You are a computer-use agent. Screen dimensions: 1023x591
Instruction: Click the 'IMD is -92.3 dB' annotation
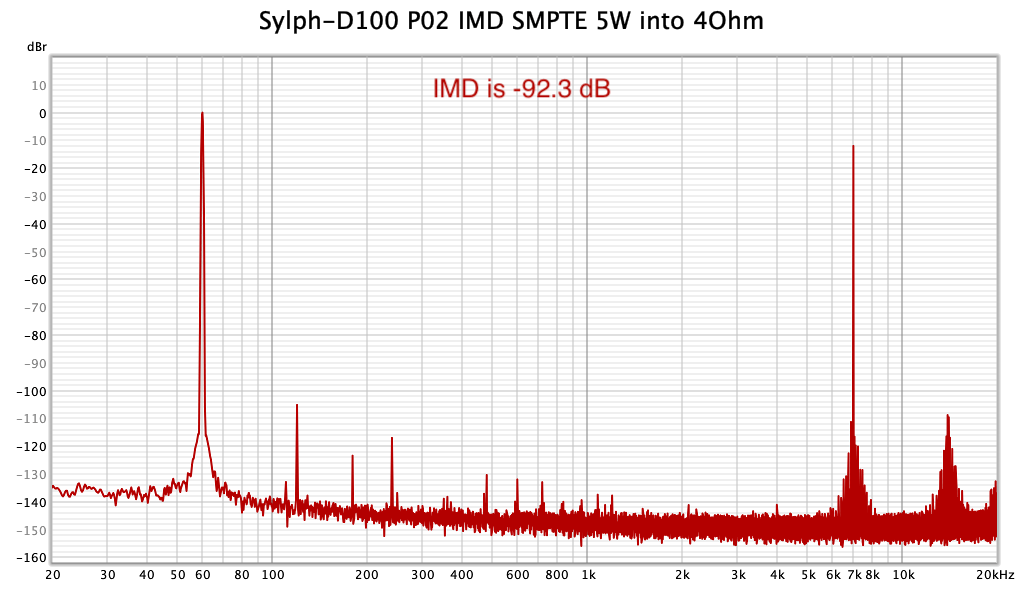(x=521, y=89)
